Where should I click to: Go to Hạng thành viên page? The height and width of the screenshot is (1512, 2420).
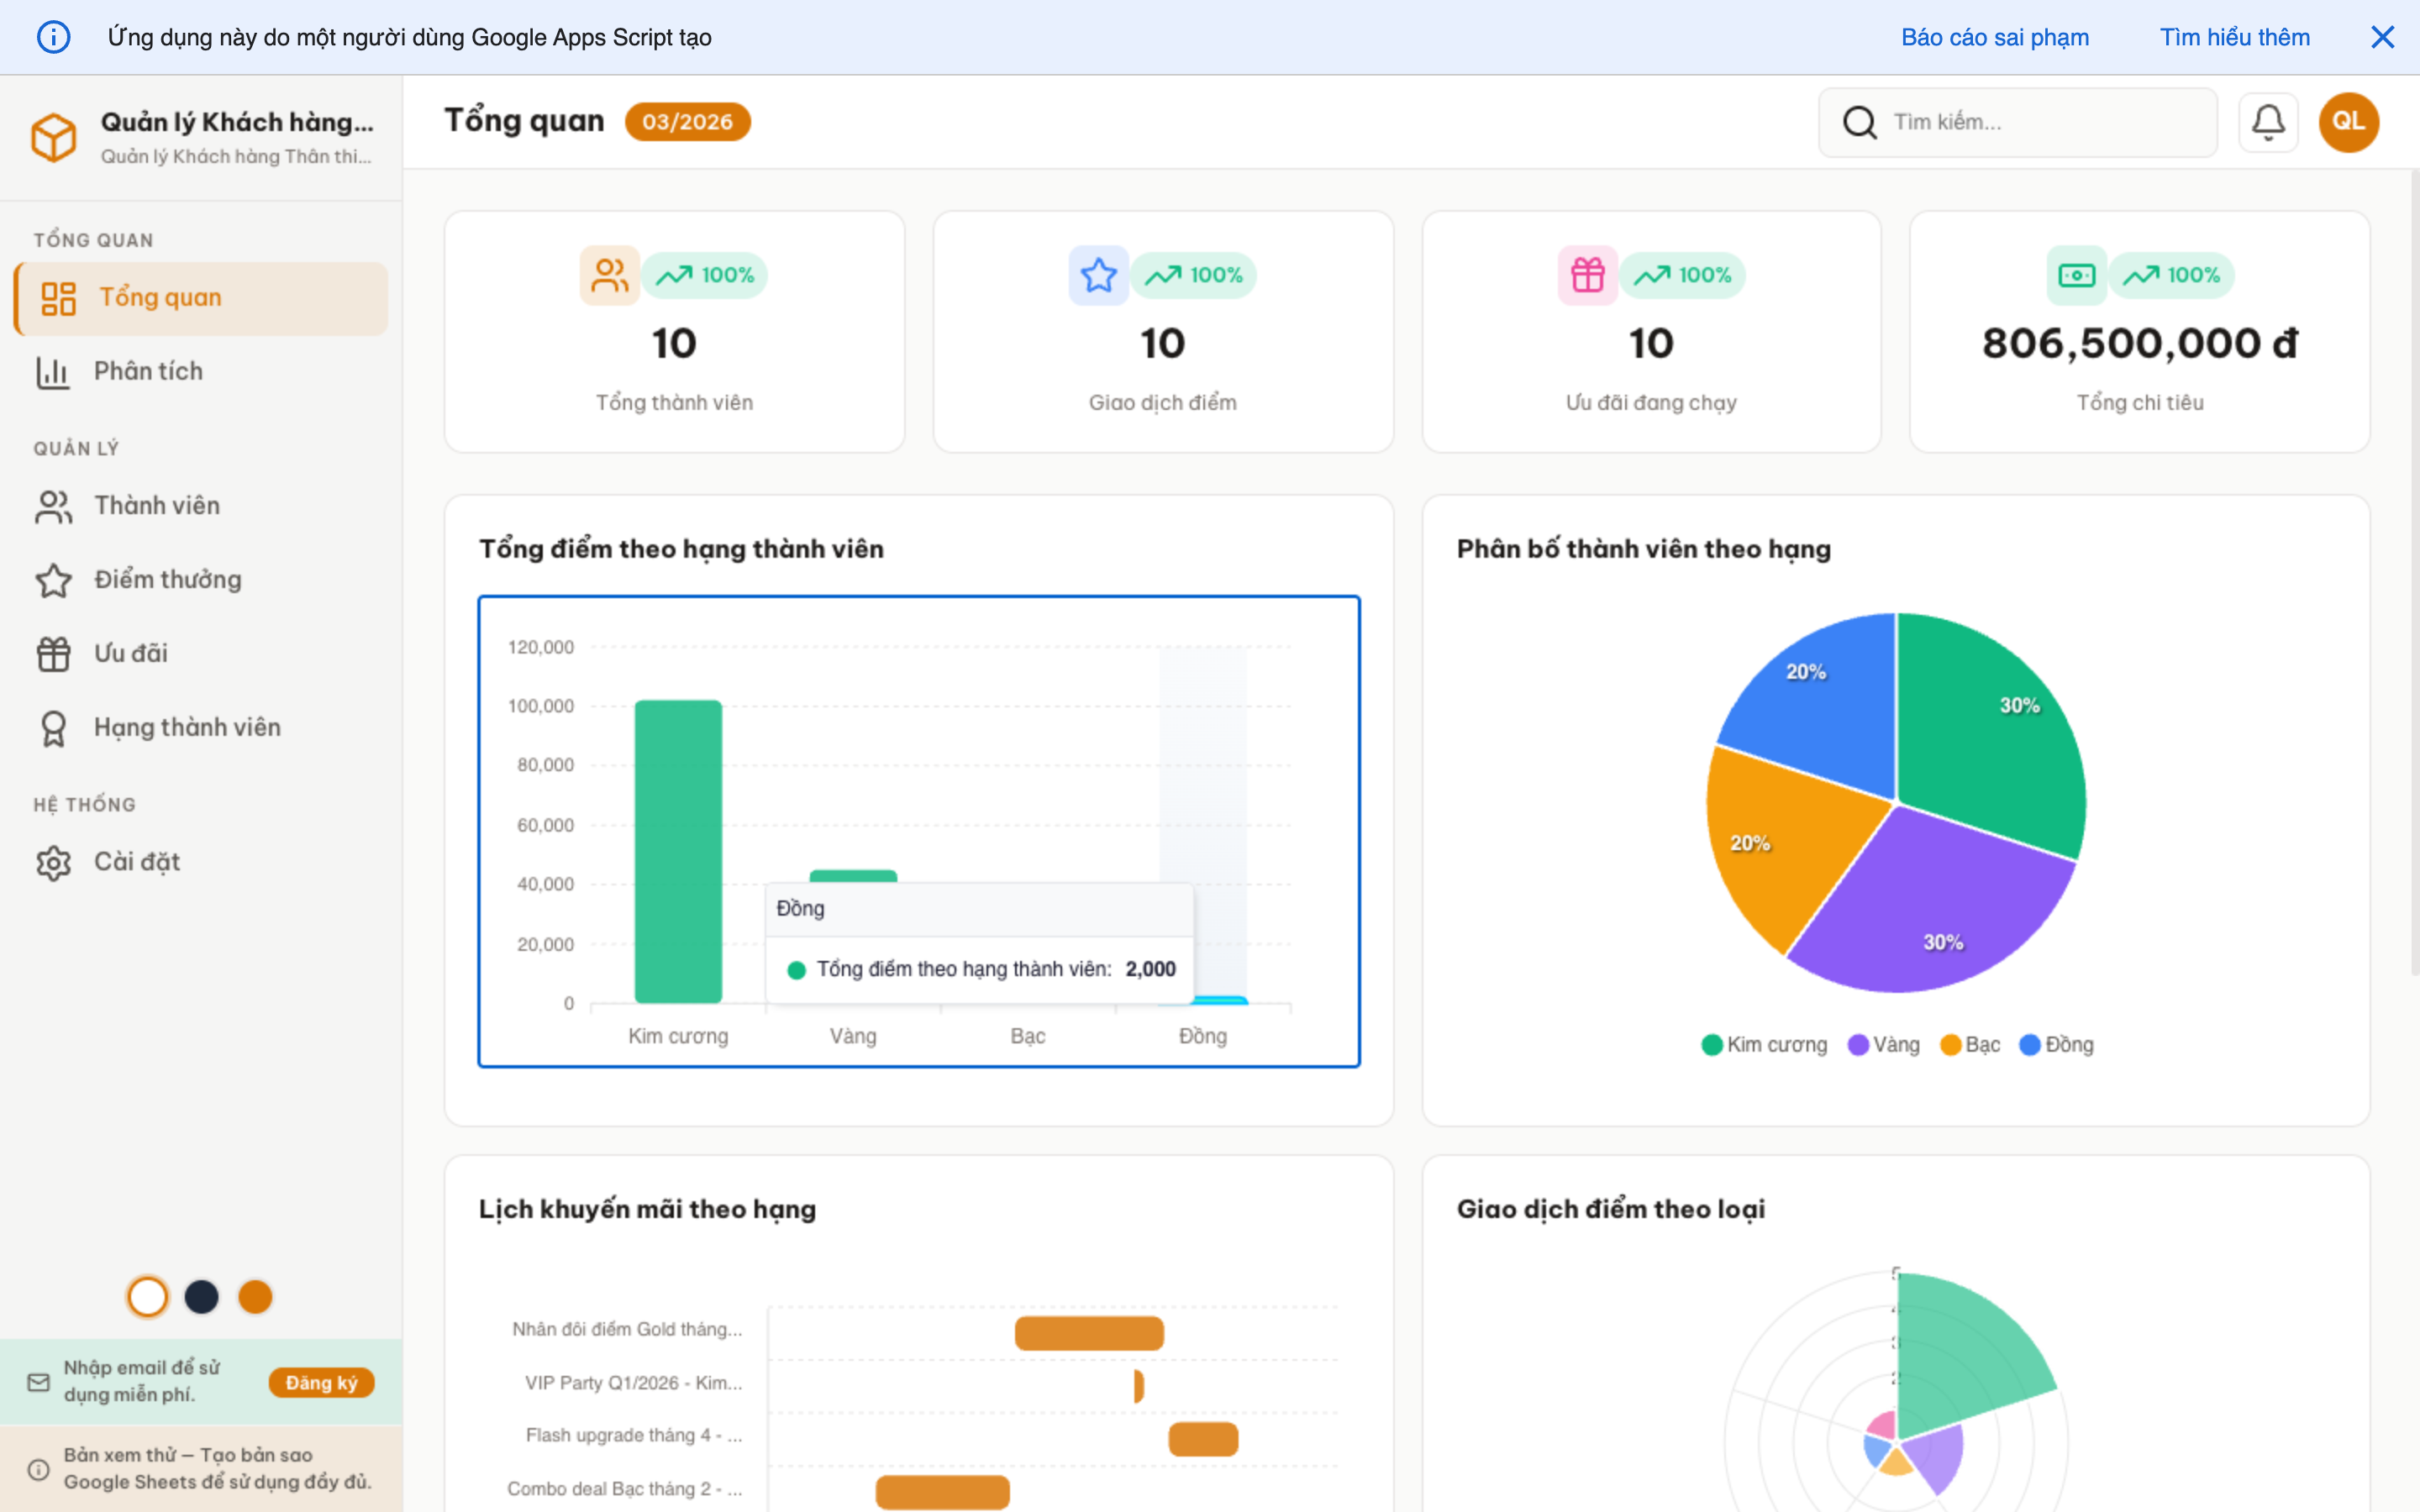point(186,727)
